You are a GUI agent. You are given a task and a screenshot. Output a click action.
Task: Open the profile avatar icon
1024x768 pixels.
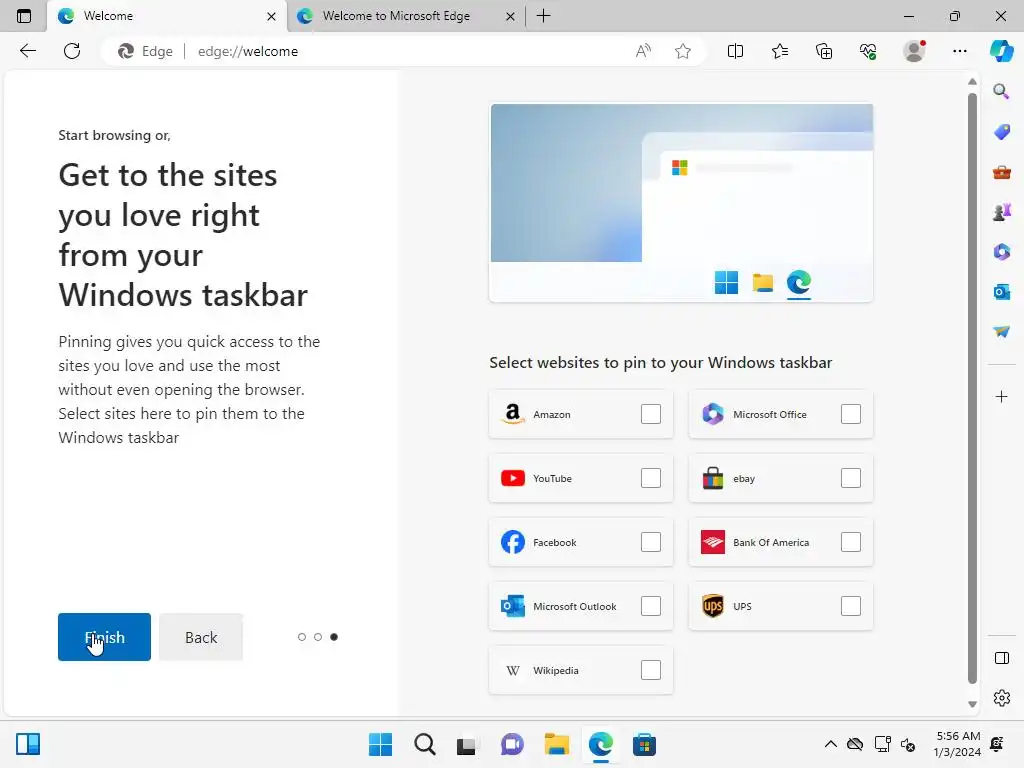914,51
